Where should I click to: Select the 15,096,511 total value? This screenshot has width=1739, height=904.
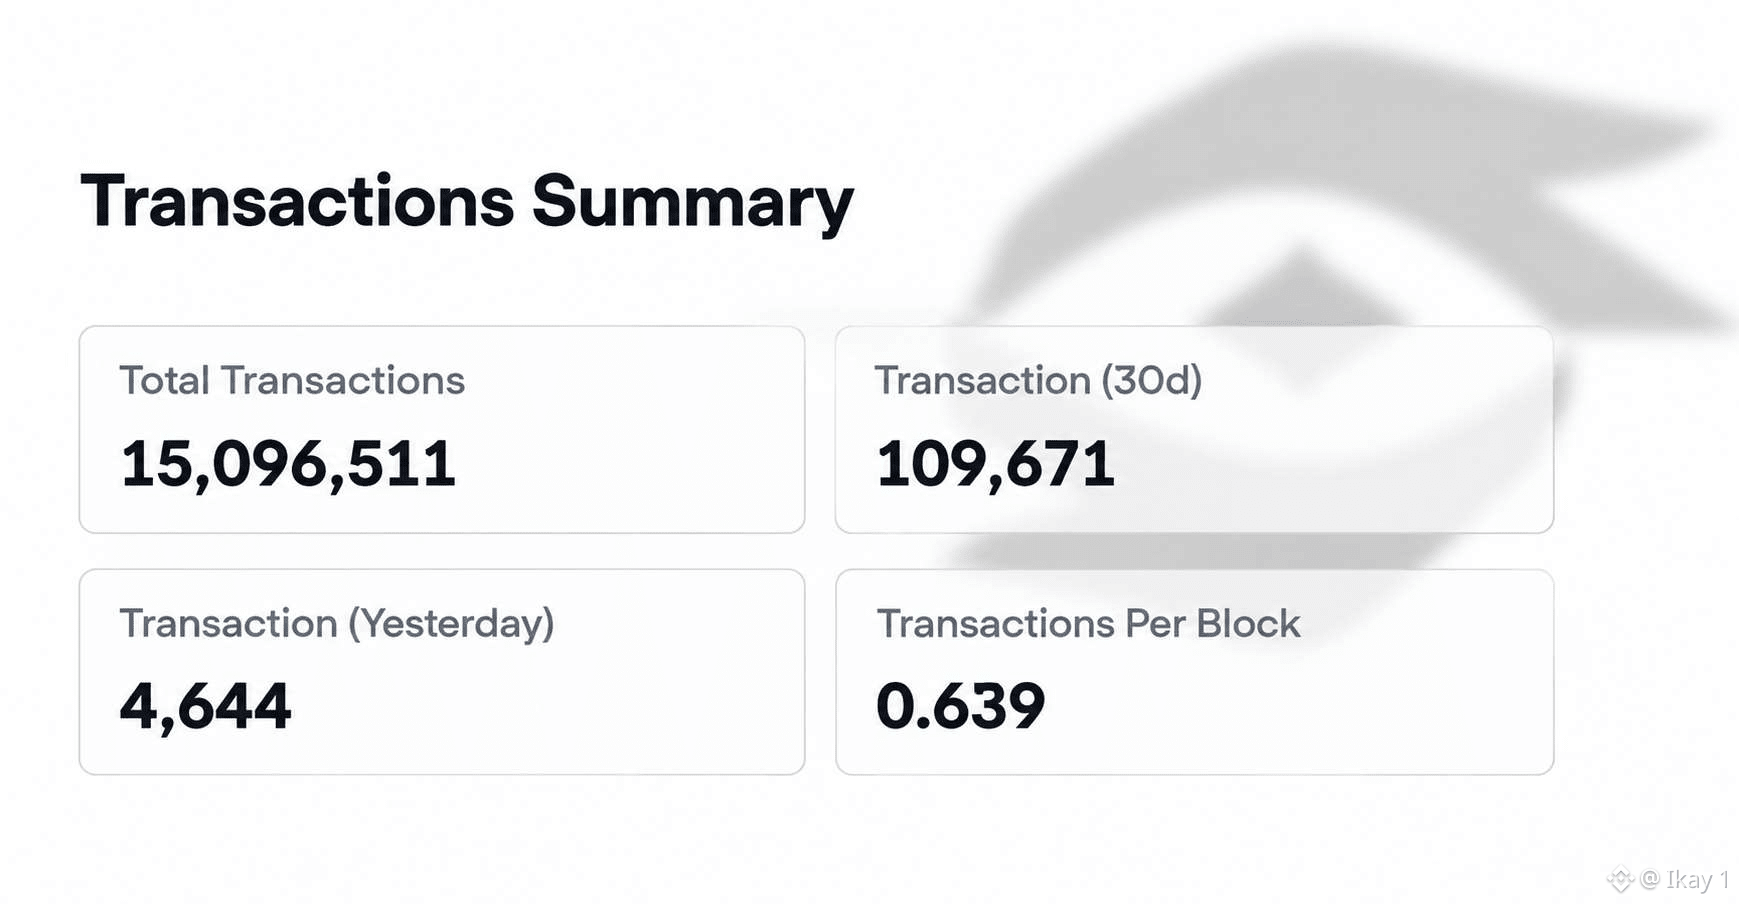[288, 465]
